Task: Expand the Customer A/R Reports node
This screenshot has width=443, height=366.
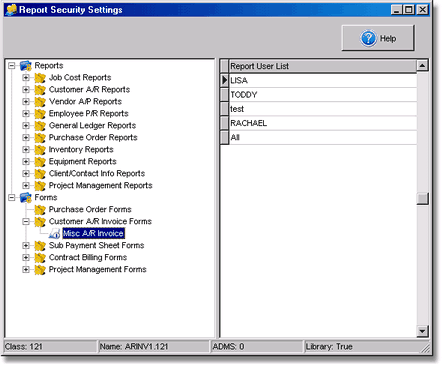Action: point(26,90)
